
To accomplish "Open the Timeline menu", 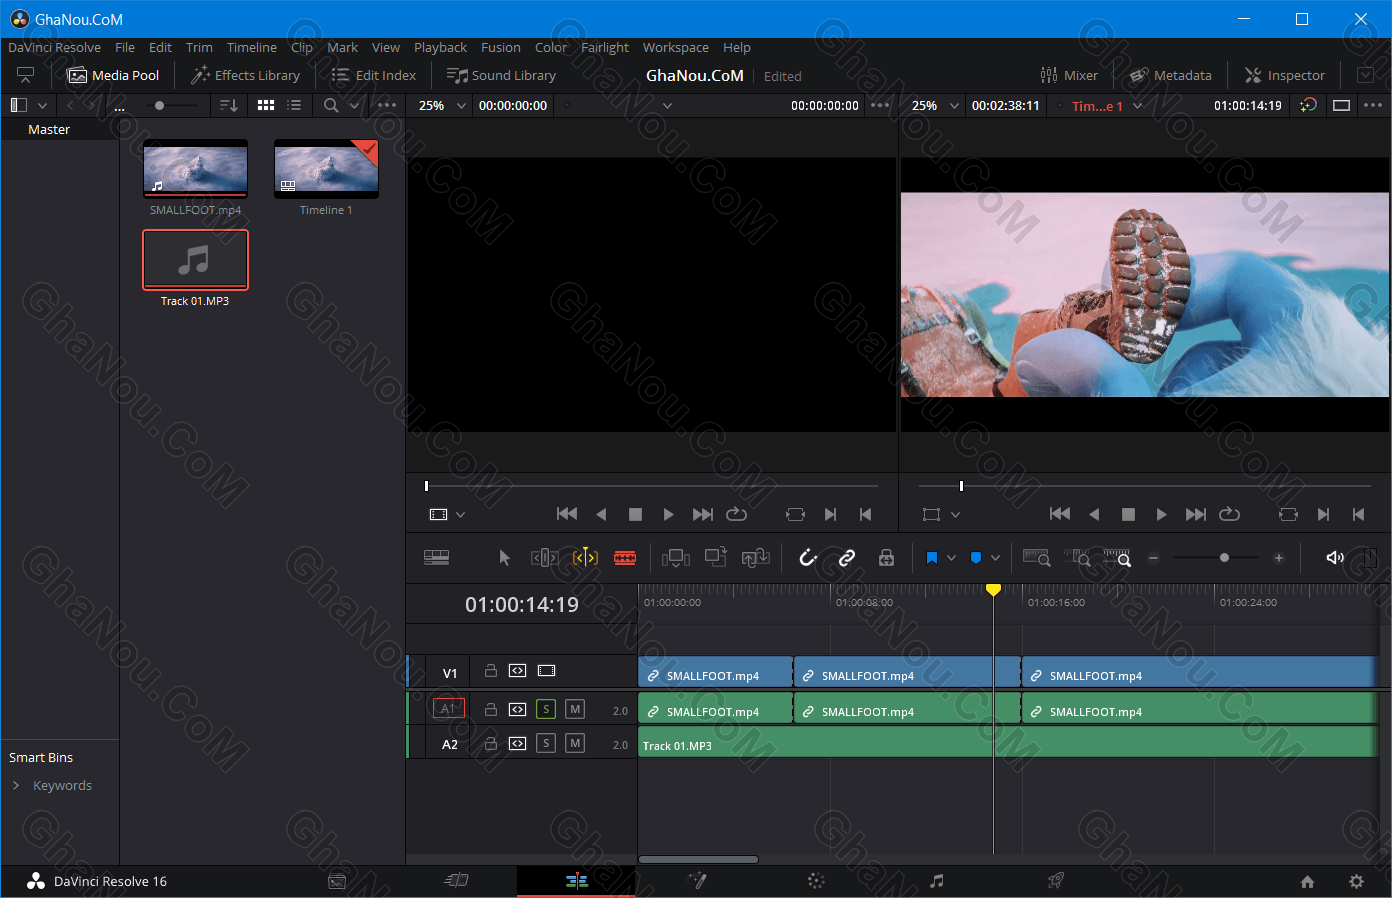I will (x=252, y=47).
